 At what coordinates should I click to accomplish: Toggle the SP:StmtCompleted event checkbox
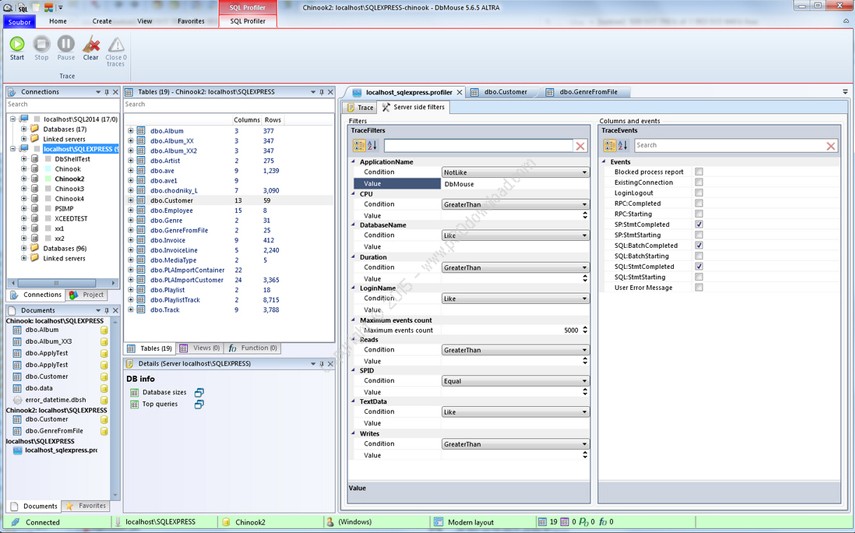click(699, 224)
